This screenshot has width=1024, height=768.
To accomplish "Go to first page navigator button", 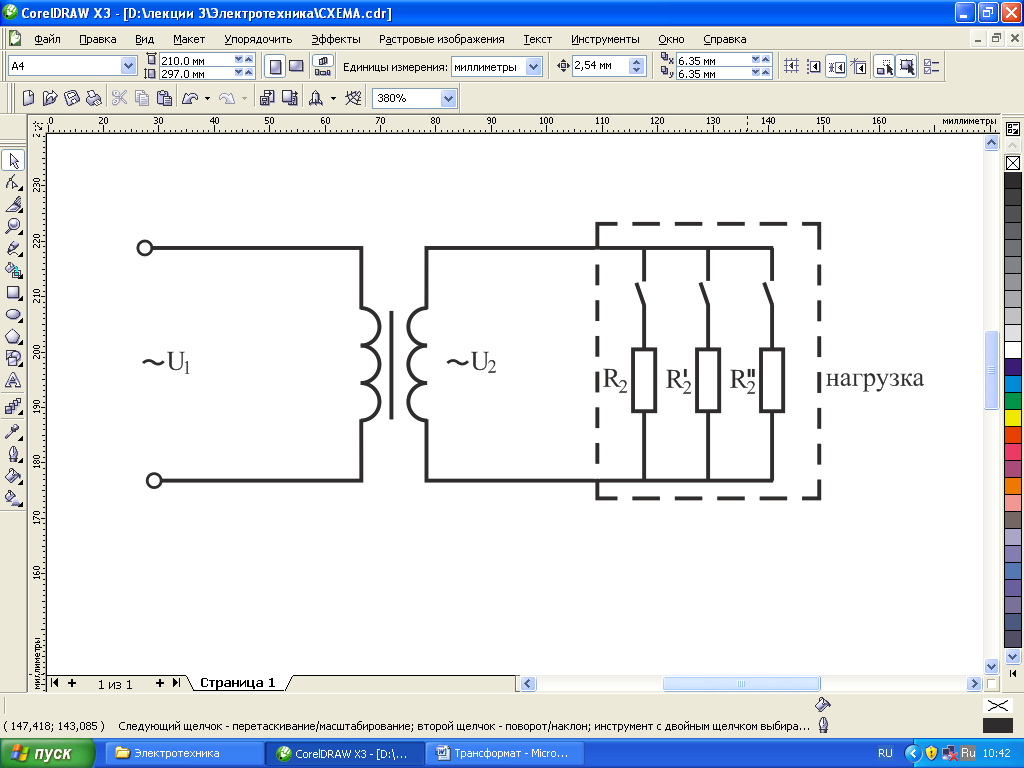I will (x=55, y=683).
